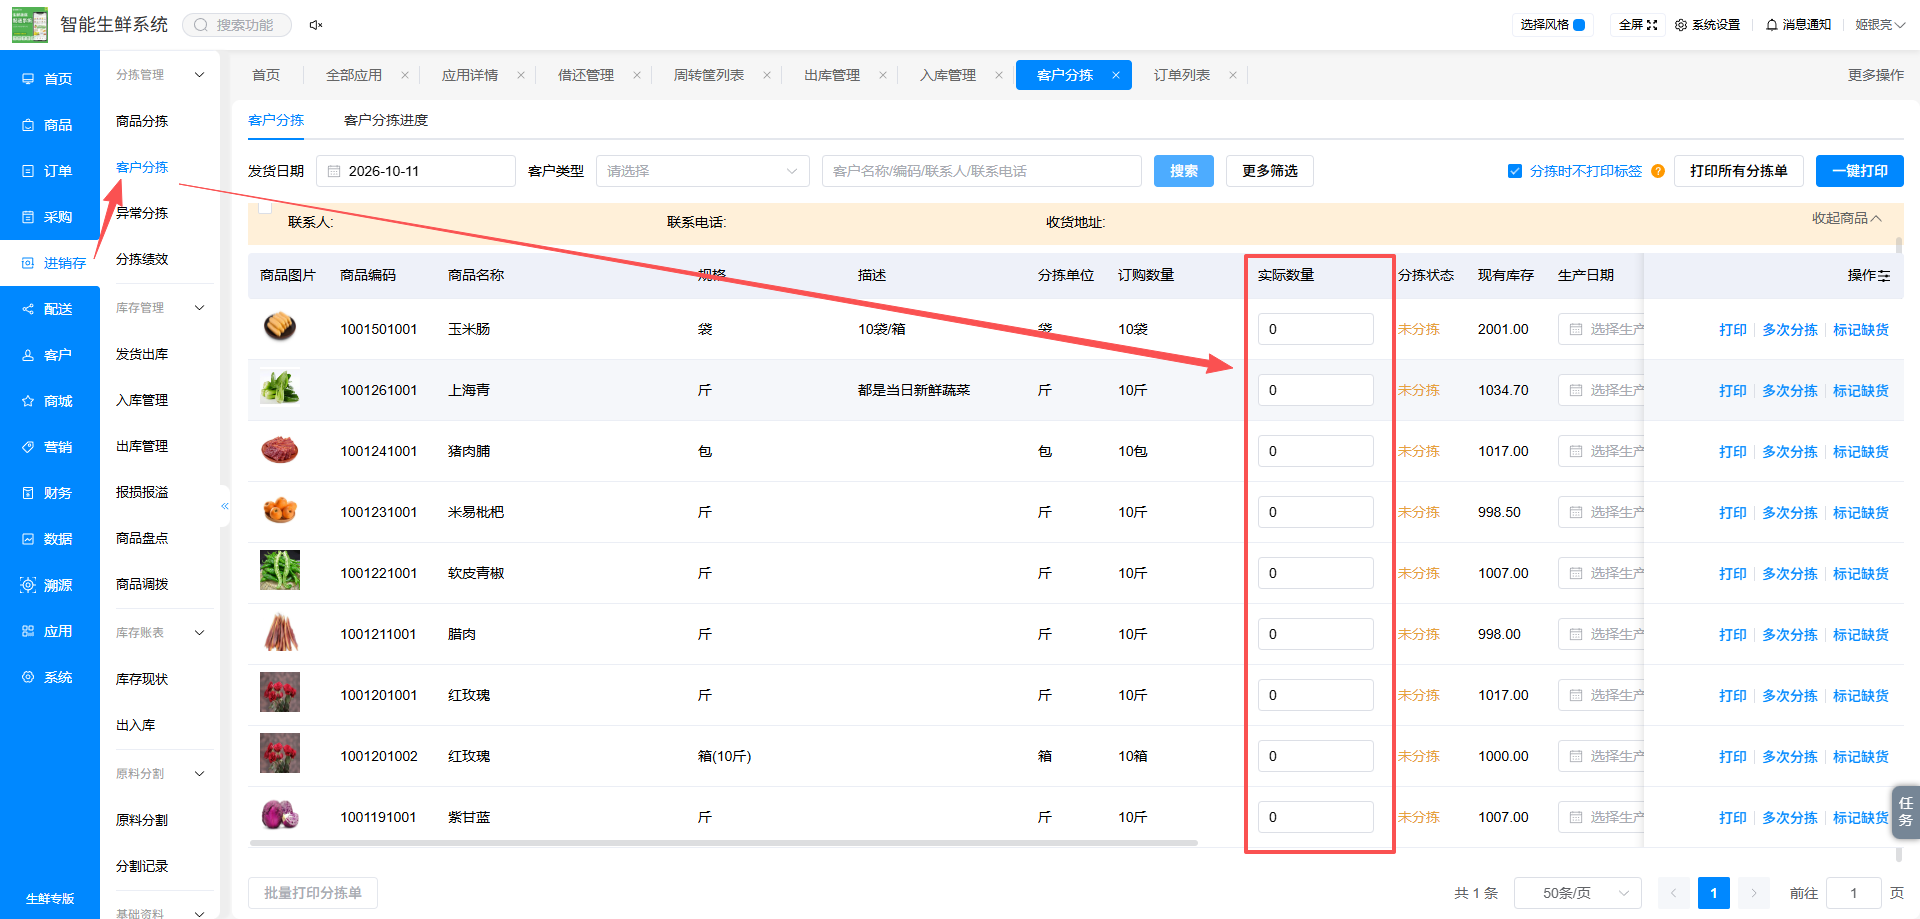Collapse product list via 收起商品
Image resolution: width=1920 pixels, height=919 pixels.
pyautogui.click(x=1846, y=218)
